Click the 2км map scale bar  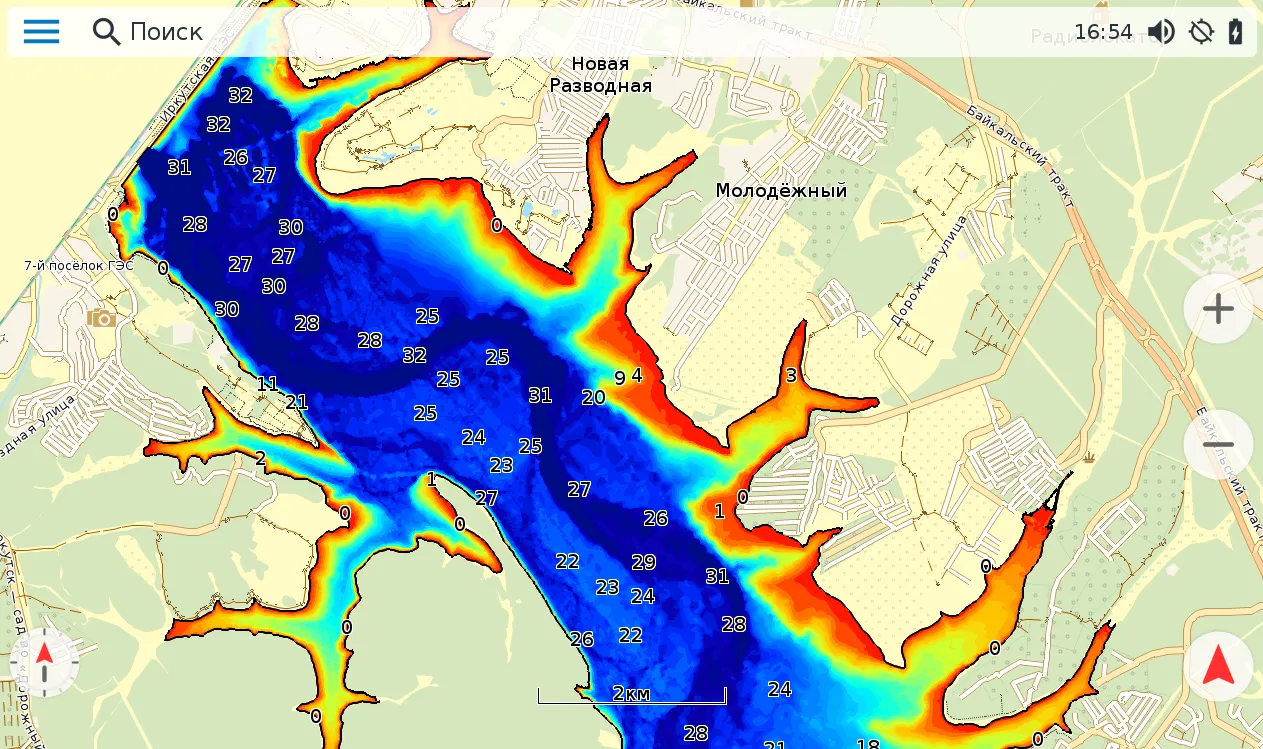pos(631,694)
